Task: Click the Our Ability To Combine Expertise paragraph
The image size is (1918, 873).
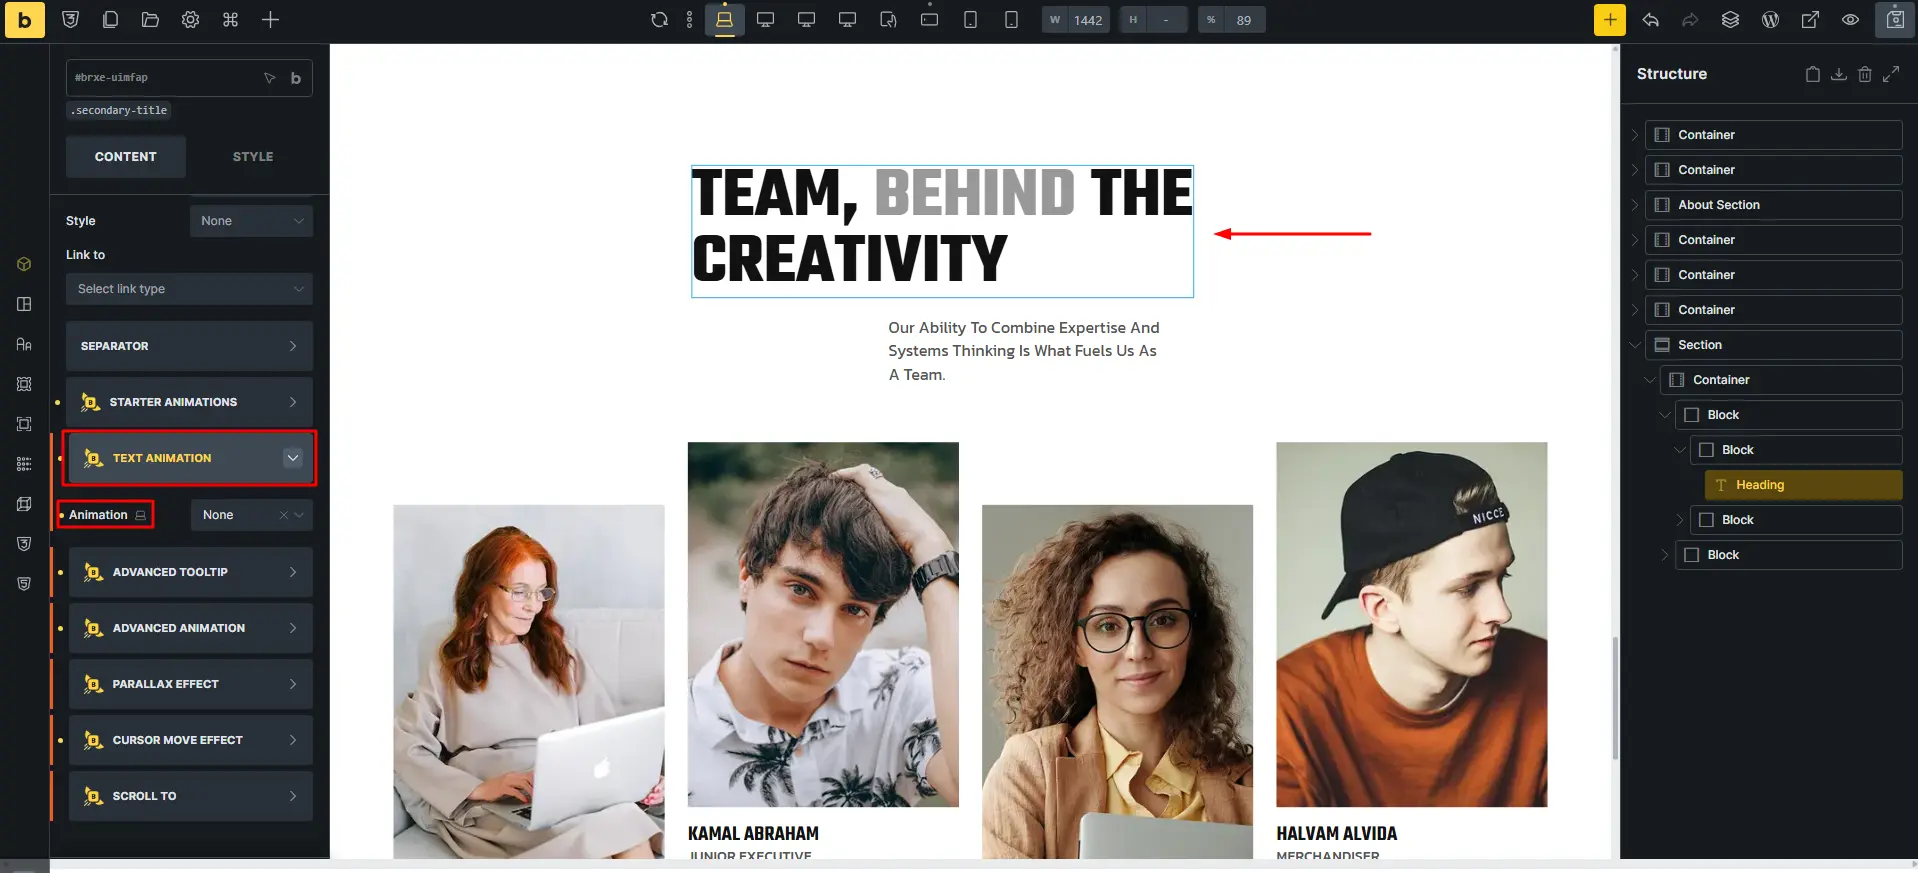Action: click(x=1024, y=351)
